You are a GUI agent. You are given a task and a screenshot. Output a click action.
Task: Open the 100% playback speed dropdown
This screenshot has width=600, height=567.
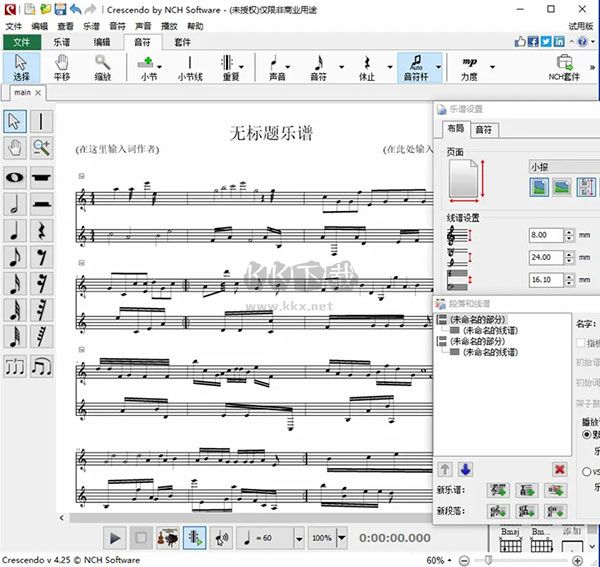click(x=340, y=538)
